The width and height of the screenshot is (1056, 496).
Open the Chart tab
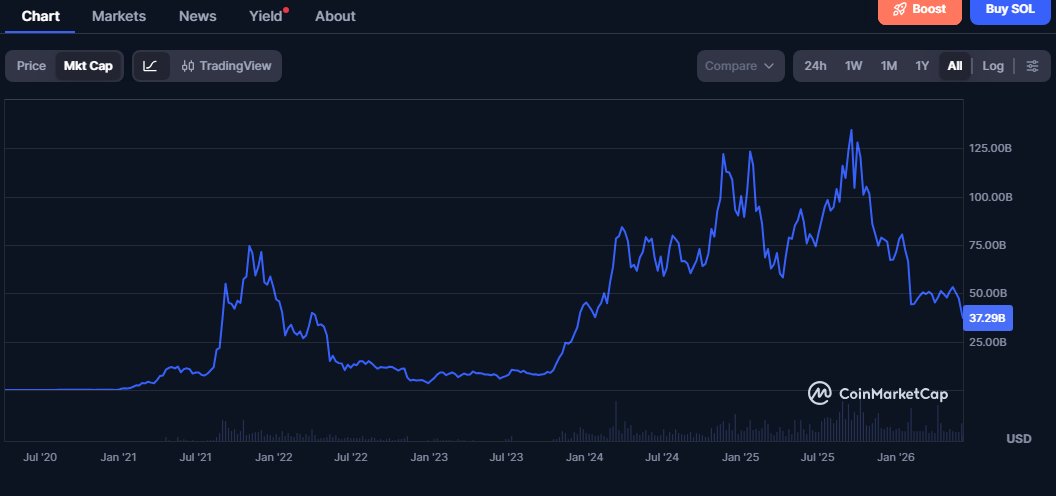pyautogui.click(x=40, y=16)
